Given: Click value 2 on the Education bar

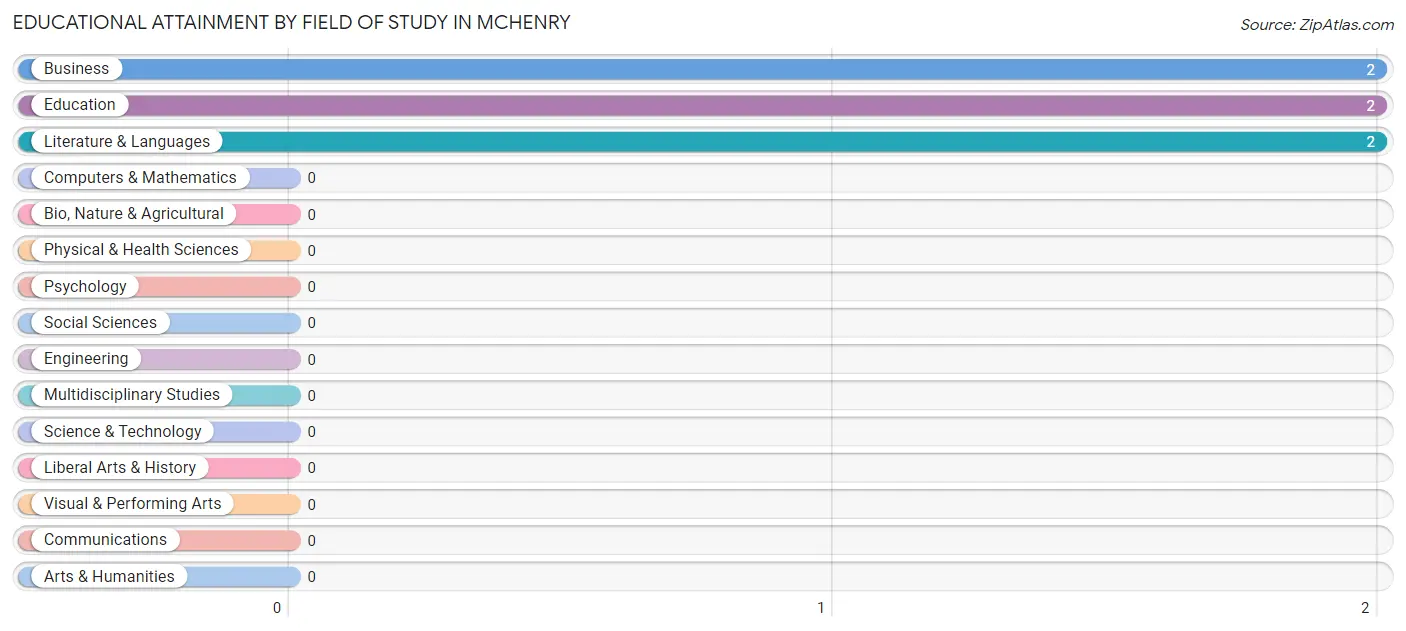Looking at the screenshot, I should (1371, 106).
